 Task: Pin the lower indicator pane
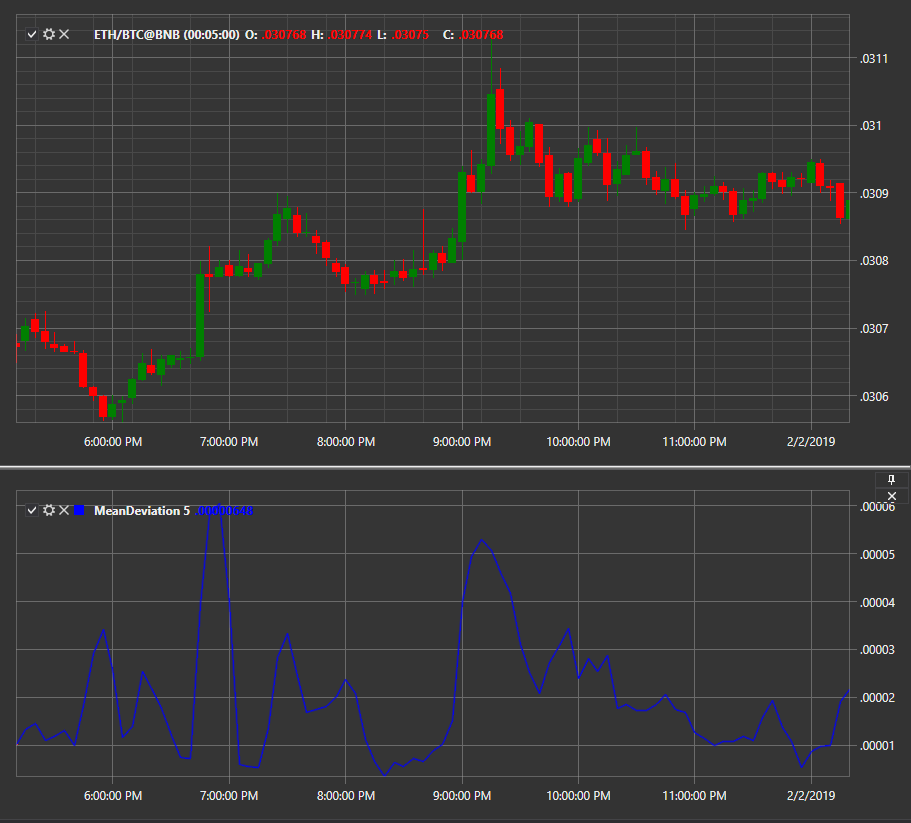click(x=891, y=480)
